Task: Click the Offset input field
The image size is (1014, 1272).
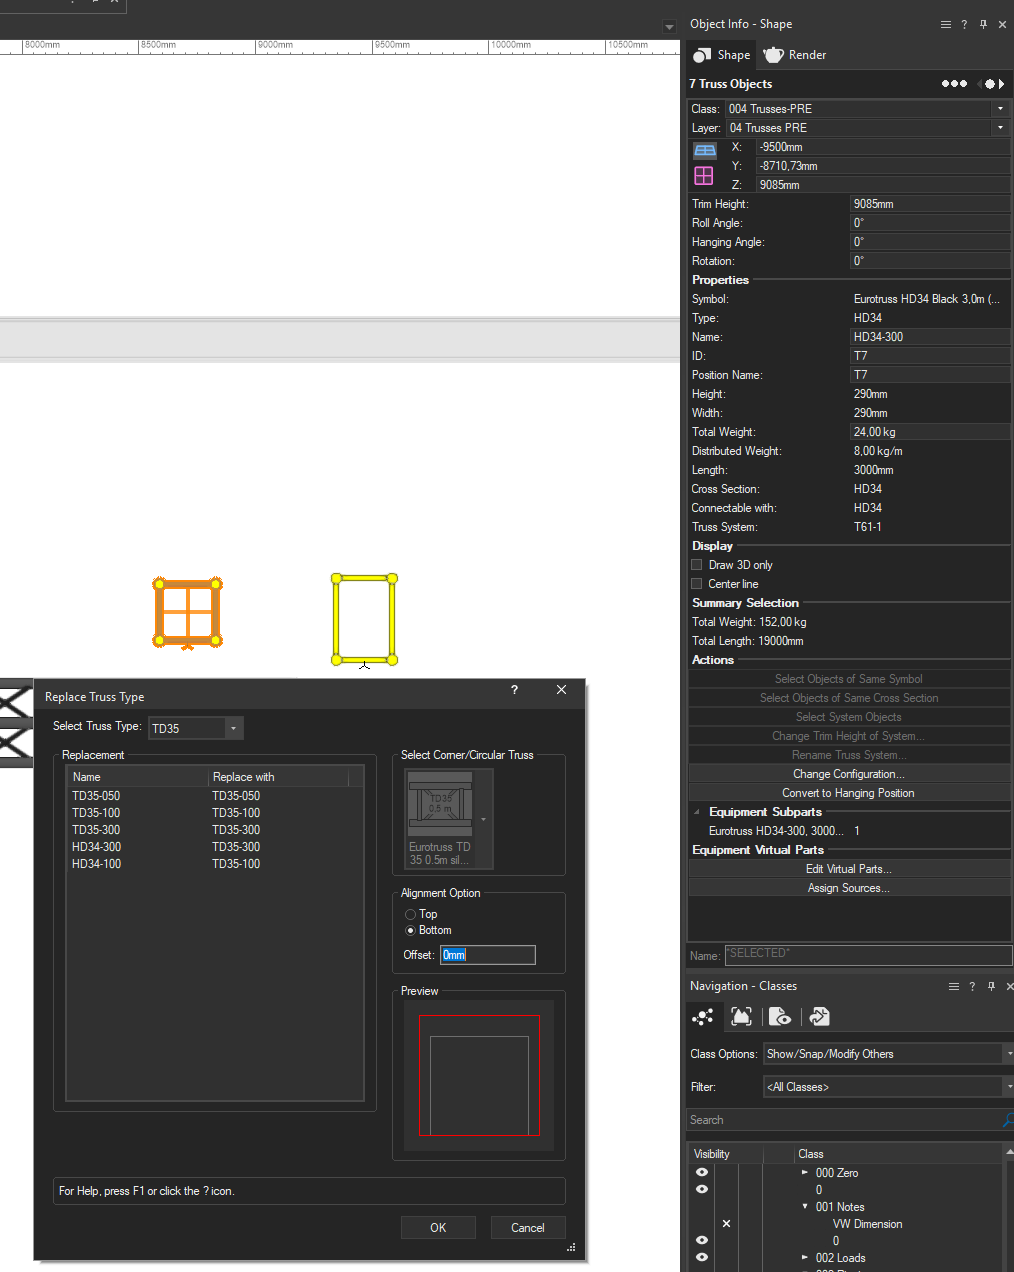Action: click(488, 955)
